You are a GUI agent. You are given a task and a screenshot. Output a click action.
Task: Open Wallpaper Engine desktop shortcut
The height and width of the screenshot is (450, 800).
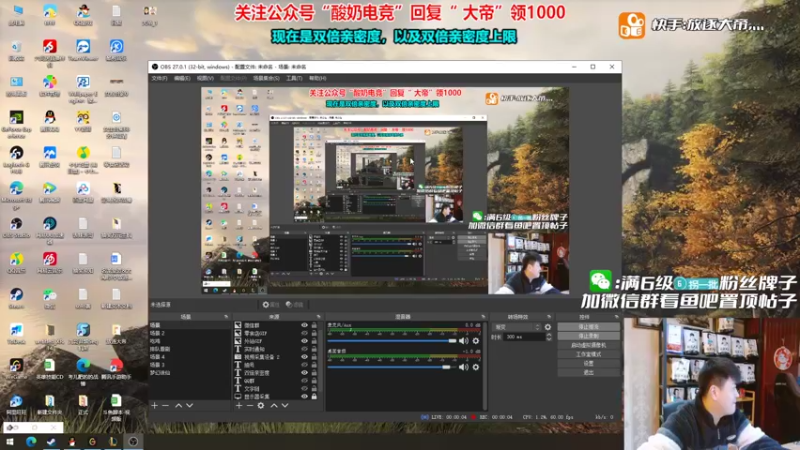[83, 88]
